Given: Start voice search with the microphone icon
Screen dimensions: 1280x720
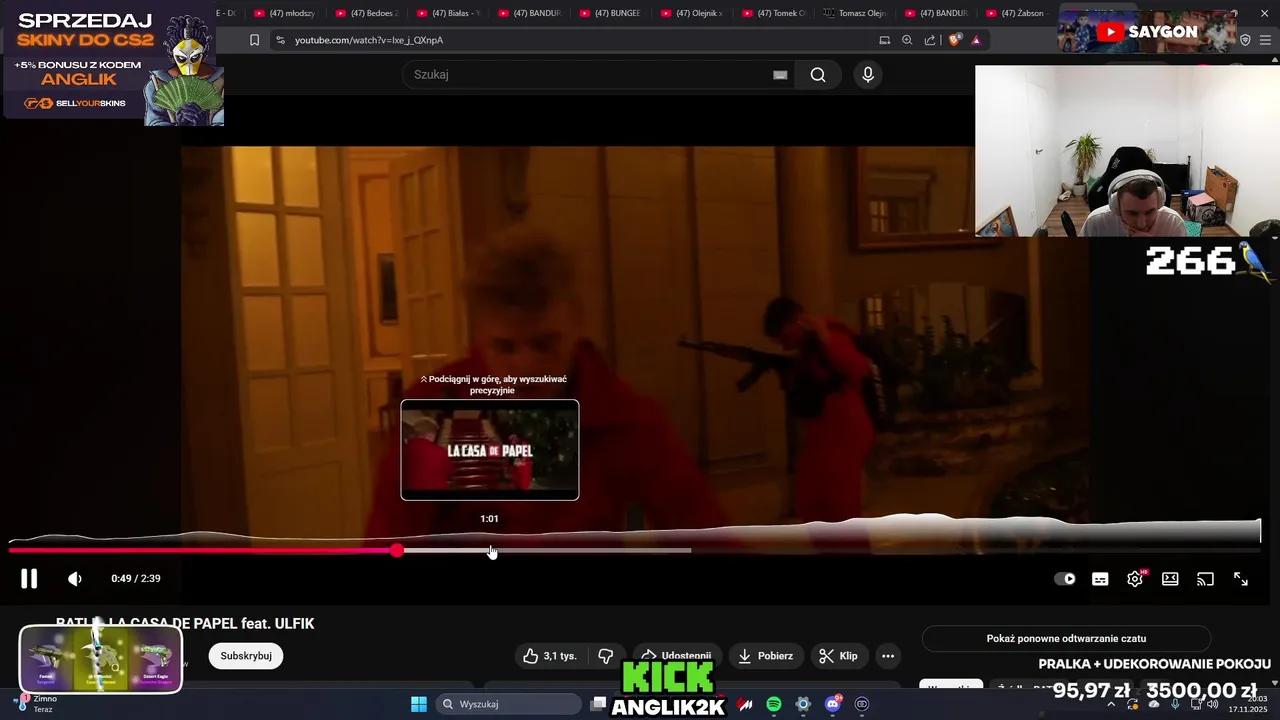Looking at the screenshot, I should pyautogui.click(x=868, y=75).
